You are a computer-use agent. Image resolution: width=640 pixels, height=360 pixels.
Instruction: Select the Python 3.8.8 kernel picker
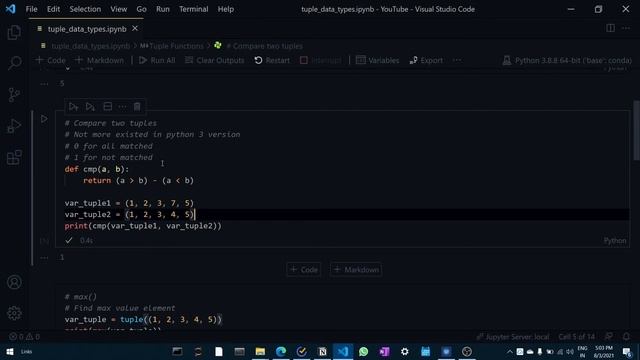[567, 60]
